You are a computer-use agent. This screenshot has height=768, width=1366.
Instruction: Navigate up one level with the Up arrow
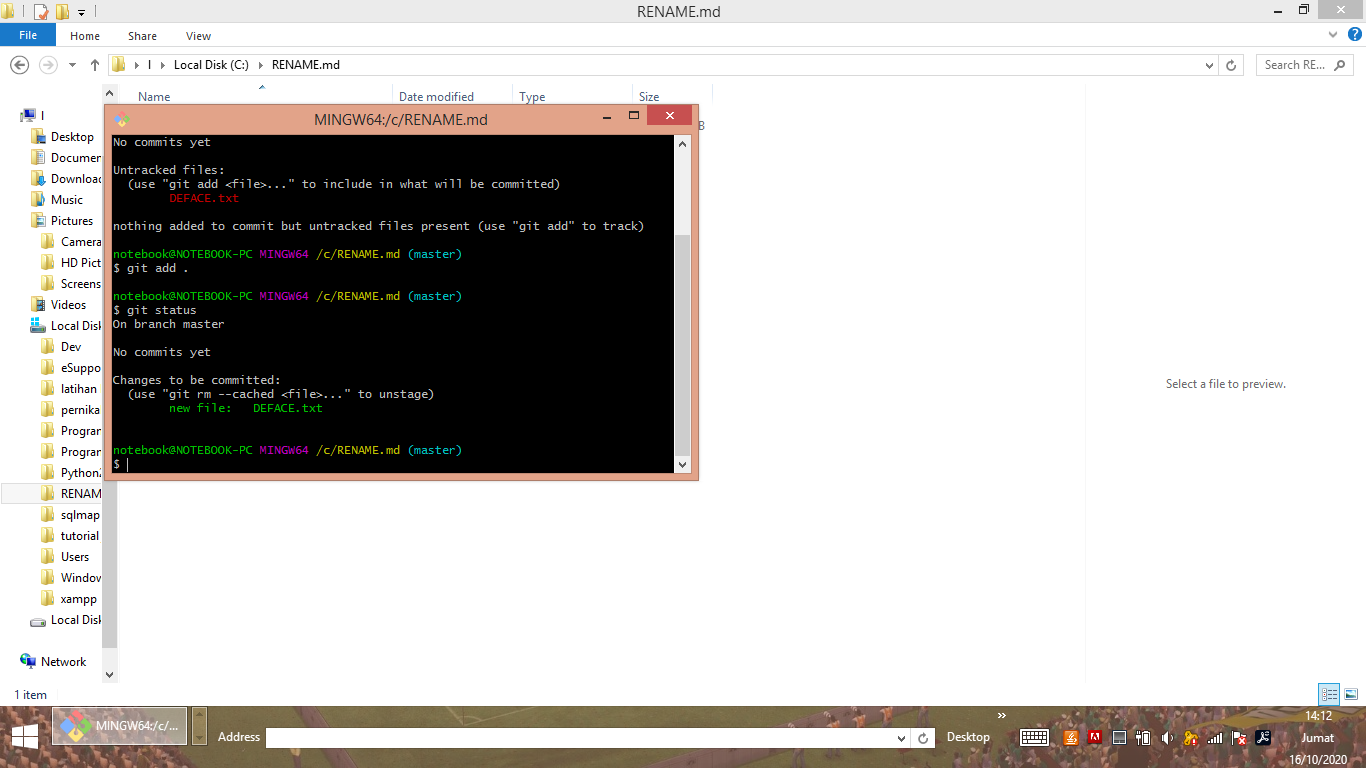coord(94,64)
